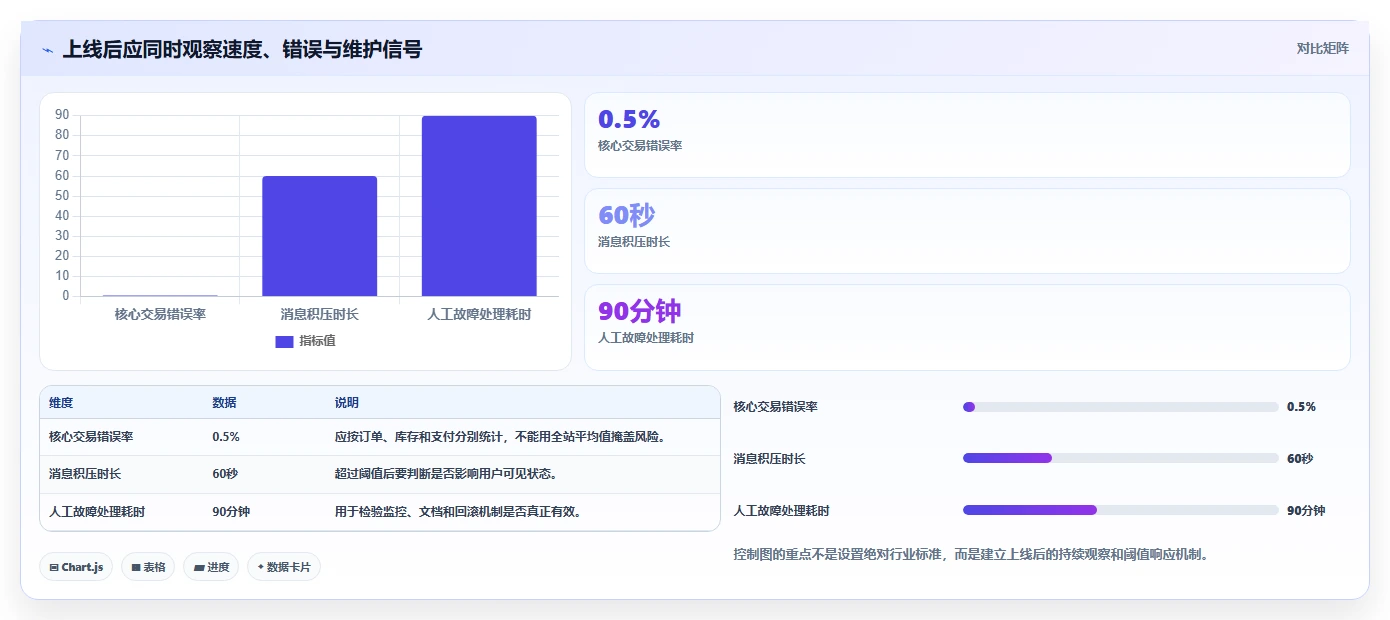Click table cell 60秒

tap(225, 474)
